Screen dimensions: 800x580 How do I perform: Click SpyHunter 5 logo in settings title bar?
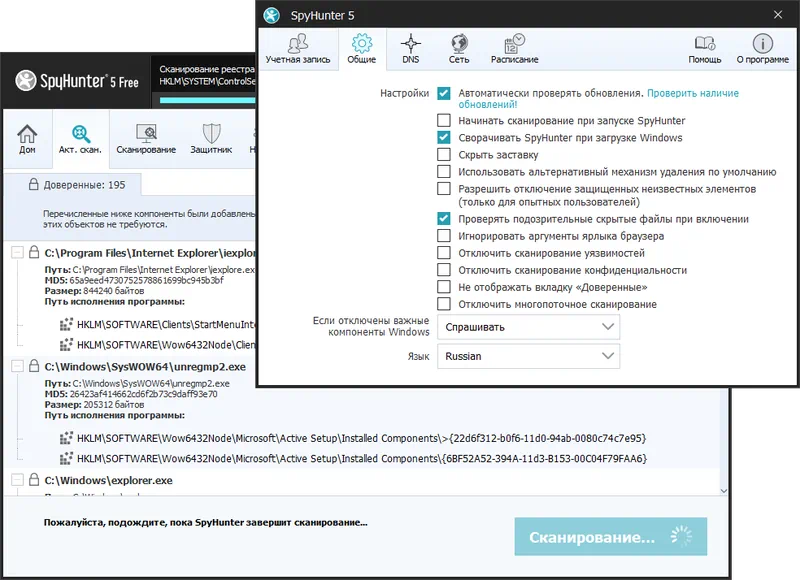[x=271, y=15]
